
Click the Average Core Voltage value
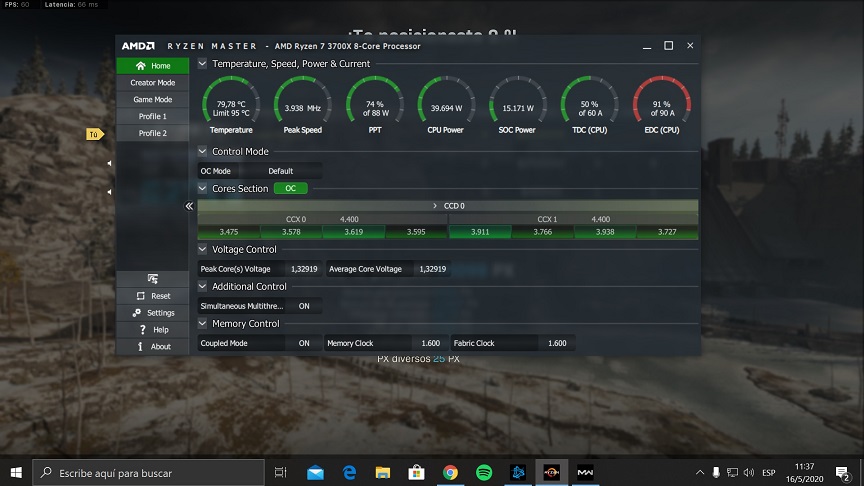tap(433, 269)
